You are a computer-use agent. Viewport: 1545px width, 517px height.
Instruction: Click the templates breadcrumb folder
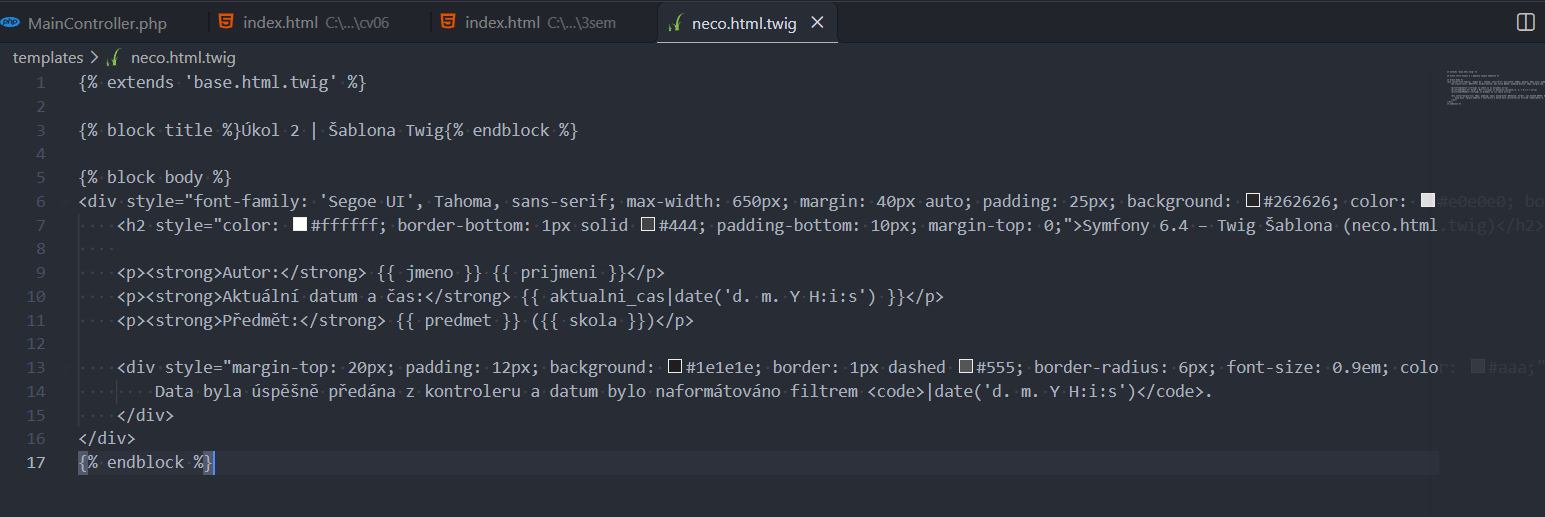click(x=48, y=58)
